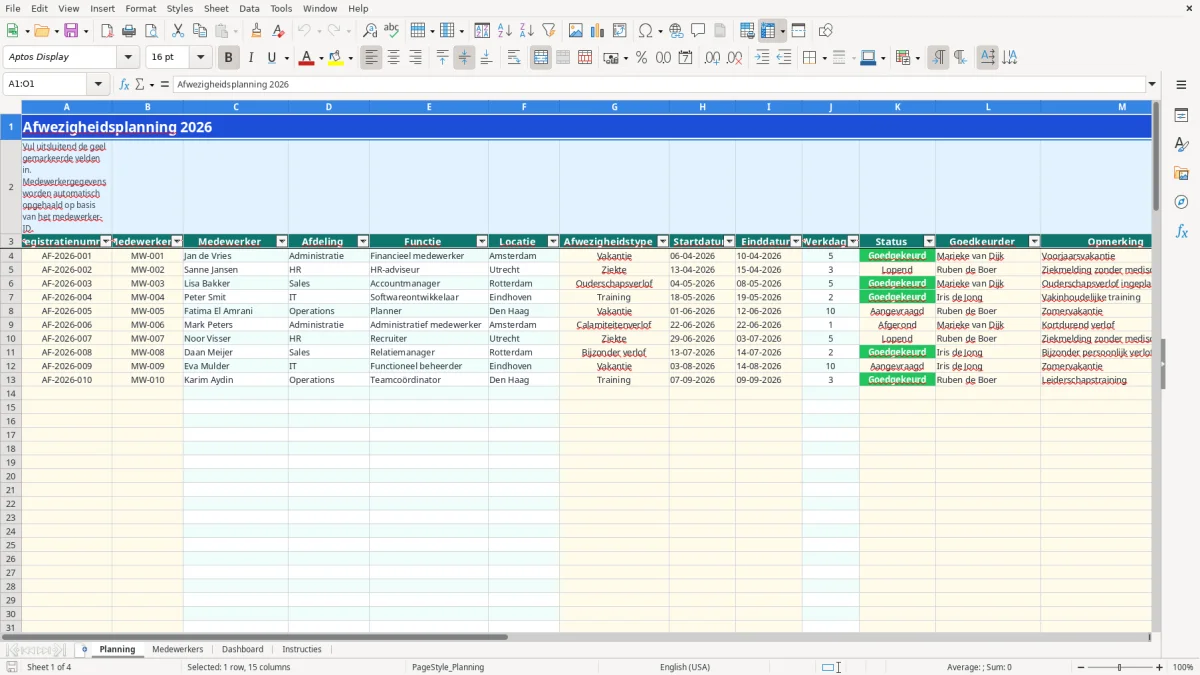Toggle Center Vertically alignment
The image size is (1200, 675).
click(x=464, y=58)
